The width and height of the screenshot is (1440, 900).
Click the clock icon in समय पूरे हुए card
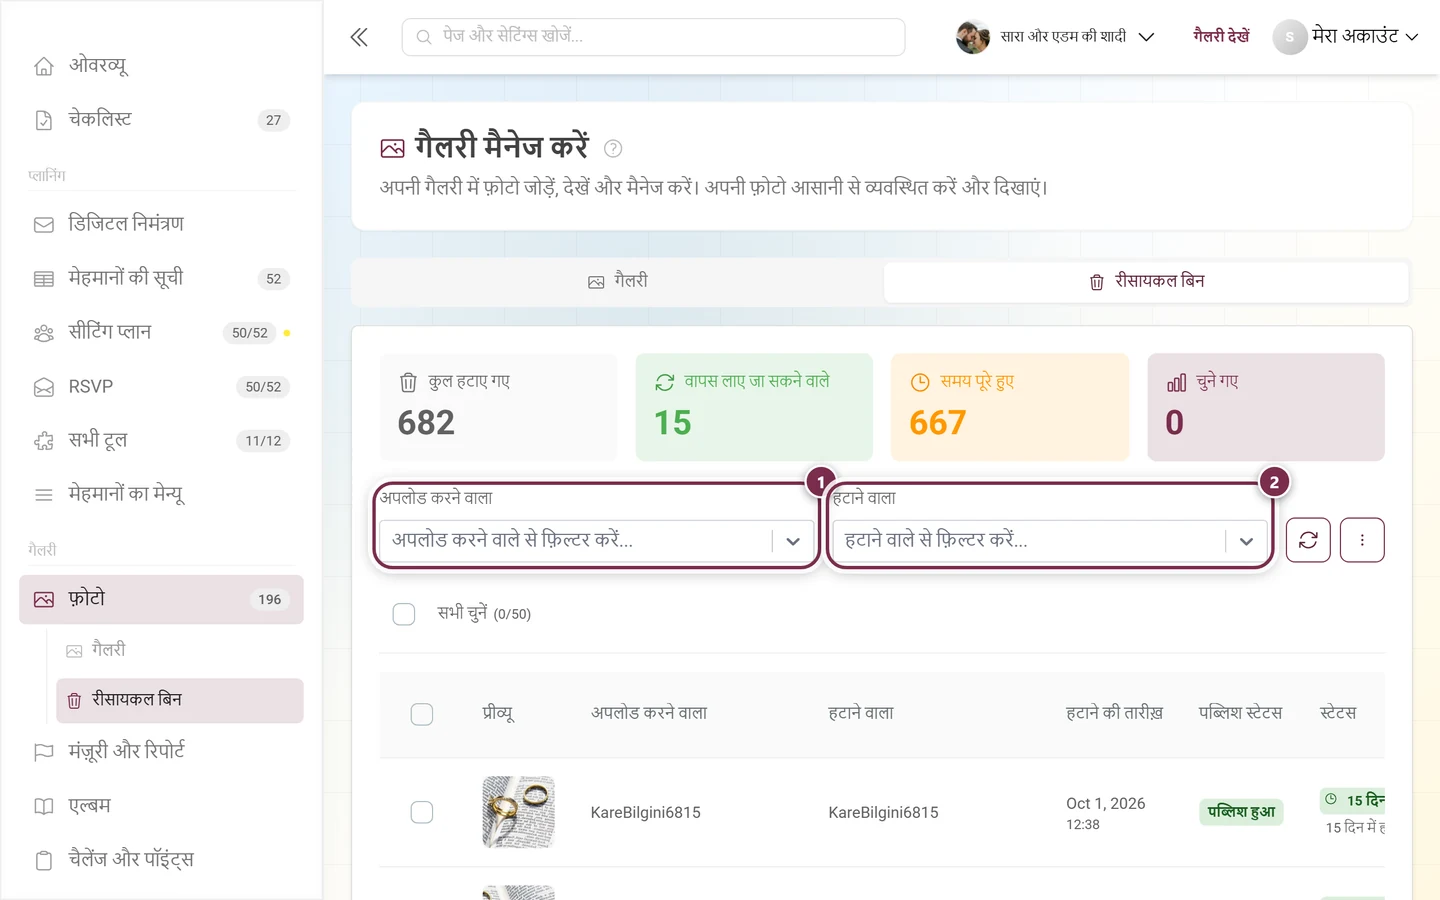(920, 382)
